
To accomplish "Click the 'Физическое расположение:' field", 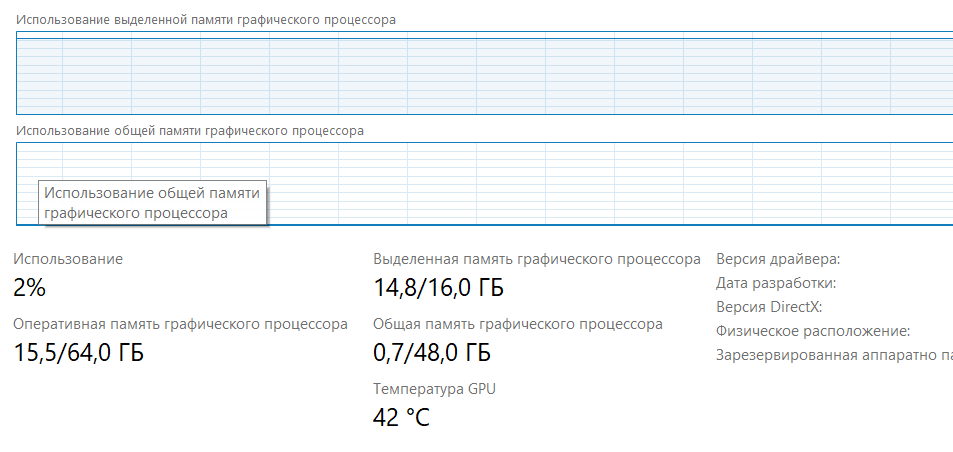I will point(813,331).
